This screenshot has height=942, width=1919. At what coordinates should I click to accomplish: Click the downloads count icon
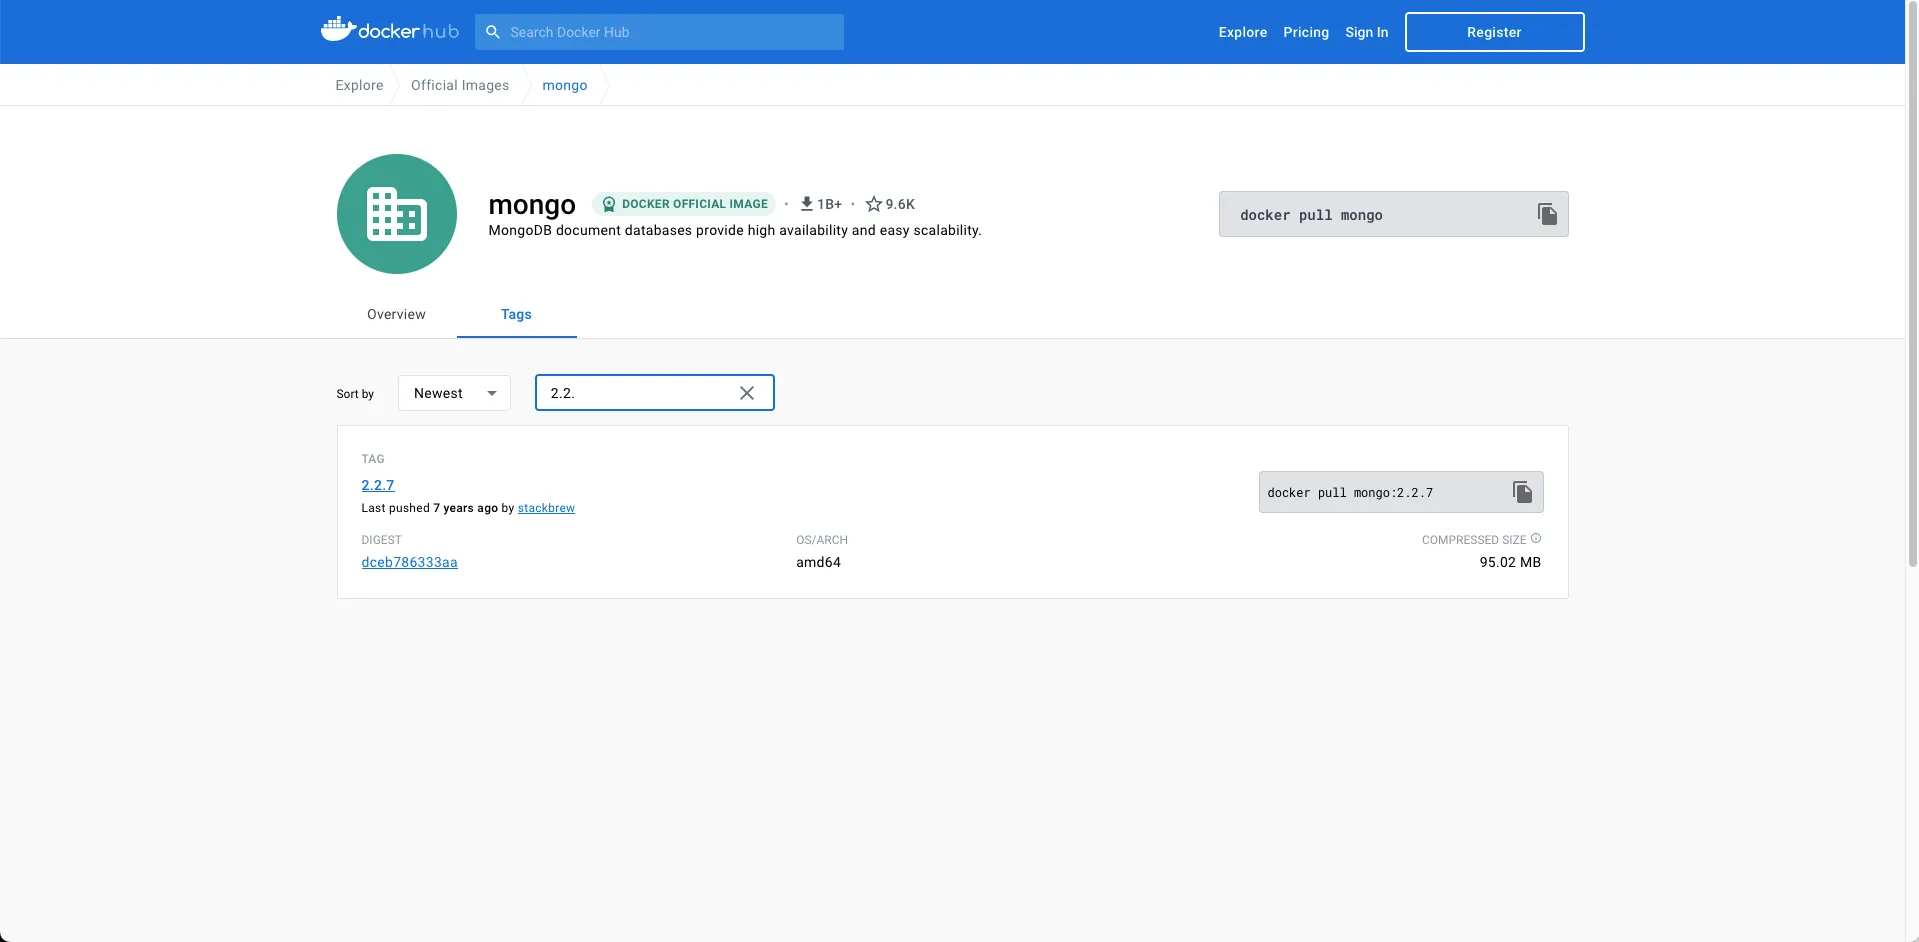click(806, 204)
